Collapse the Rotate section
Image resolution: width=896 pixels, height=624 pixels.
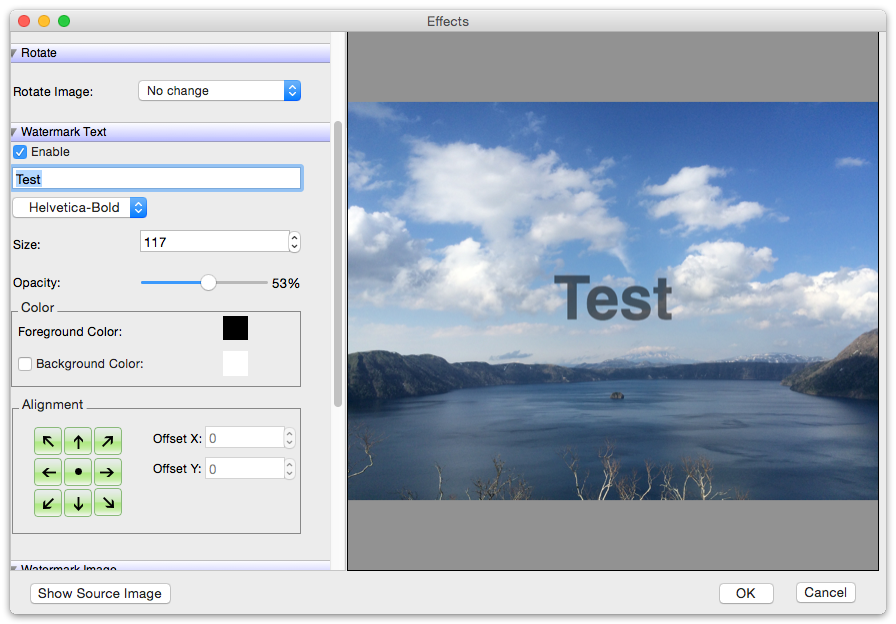point(12,52)
